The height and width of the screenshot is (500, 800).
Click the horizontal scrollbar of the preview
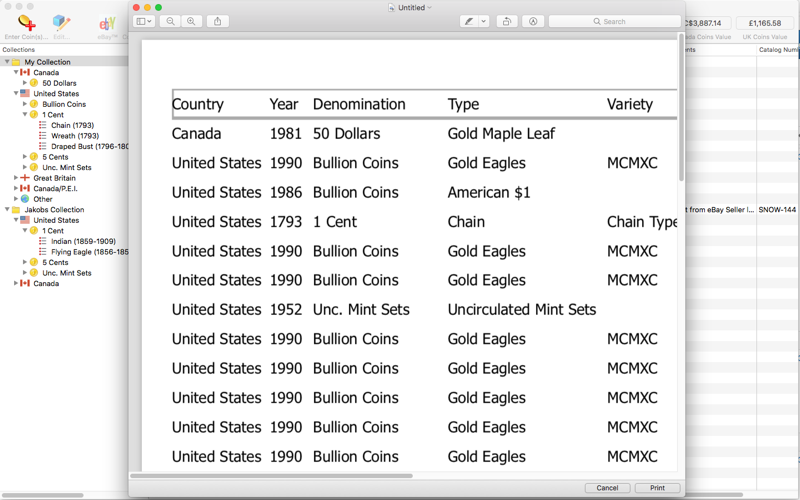[x=271, y=476]
